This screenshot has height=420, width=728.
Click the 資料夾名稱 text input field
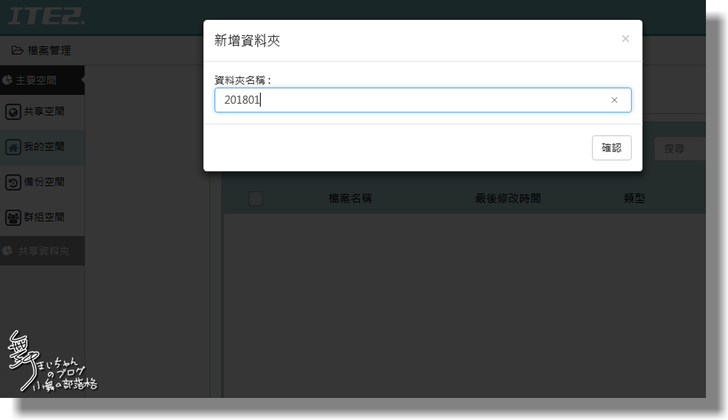(410, 100)
